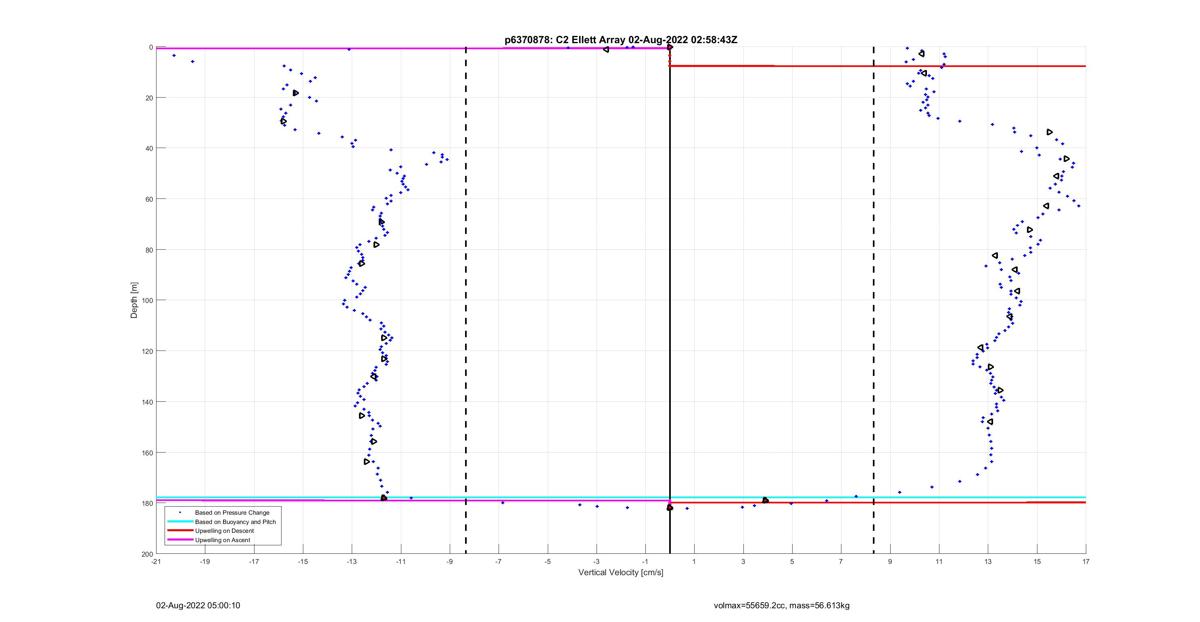Click x-axis tick label "-3"
The height and width of the screenshot is (622, 1200).
[x=597, y=561]
